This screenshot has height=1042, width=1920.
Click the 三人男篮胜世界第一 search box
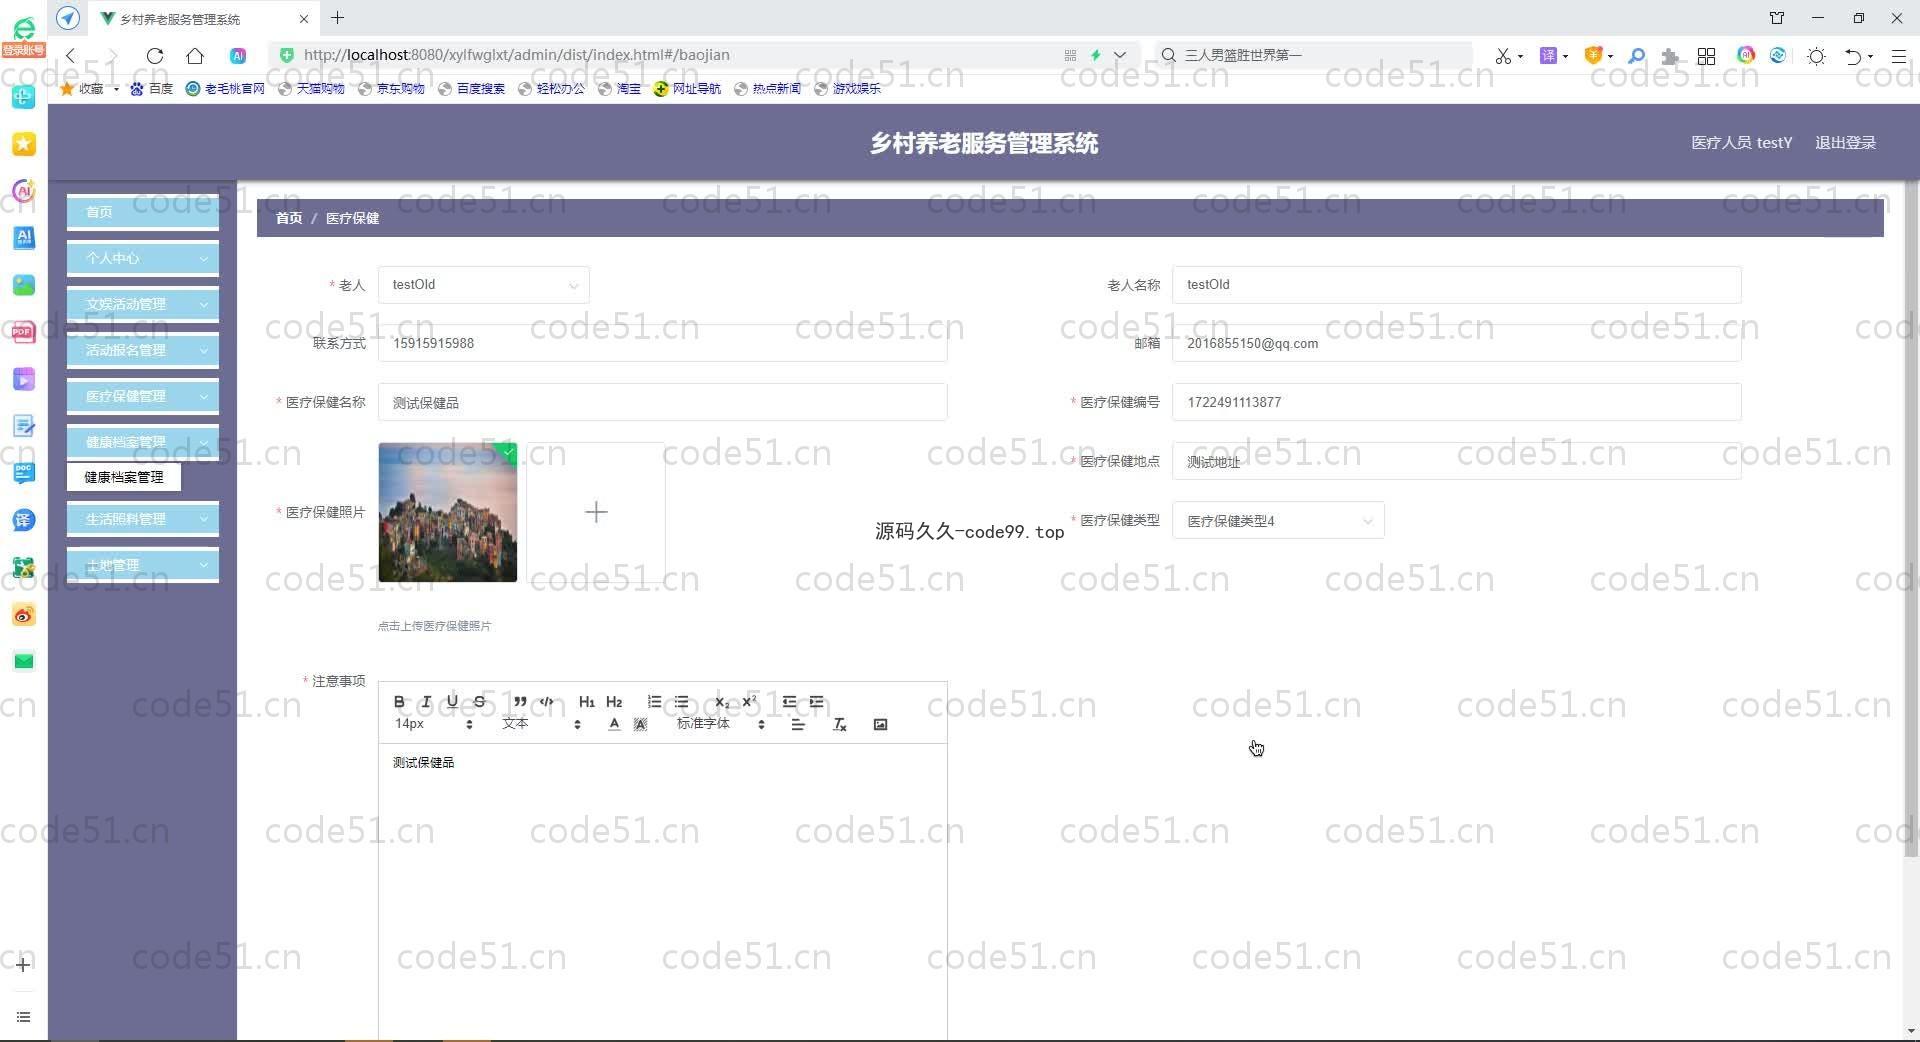[1315, 55]
